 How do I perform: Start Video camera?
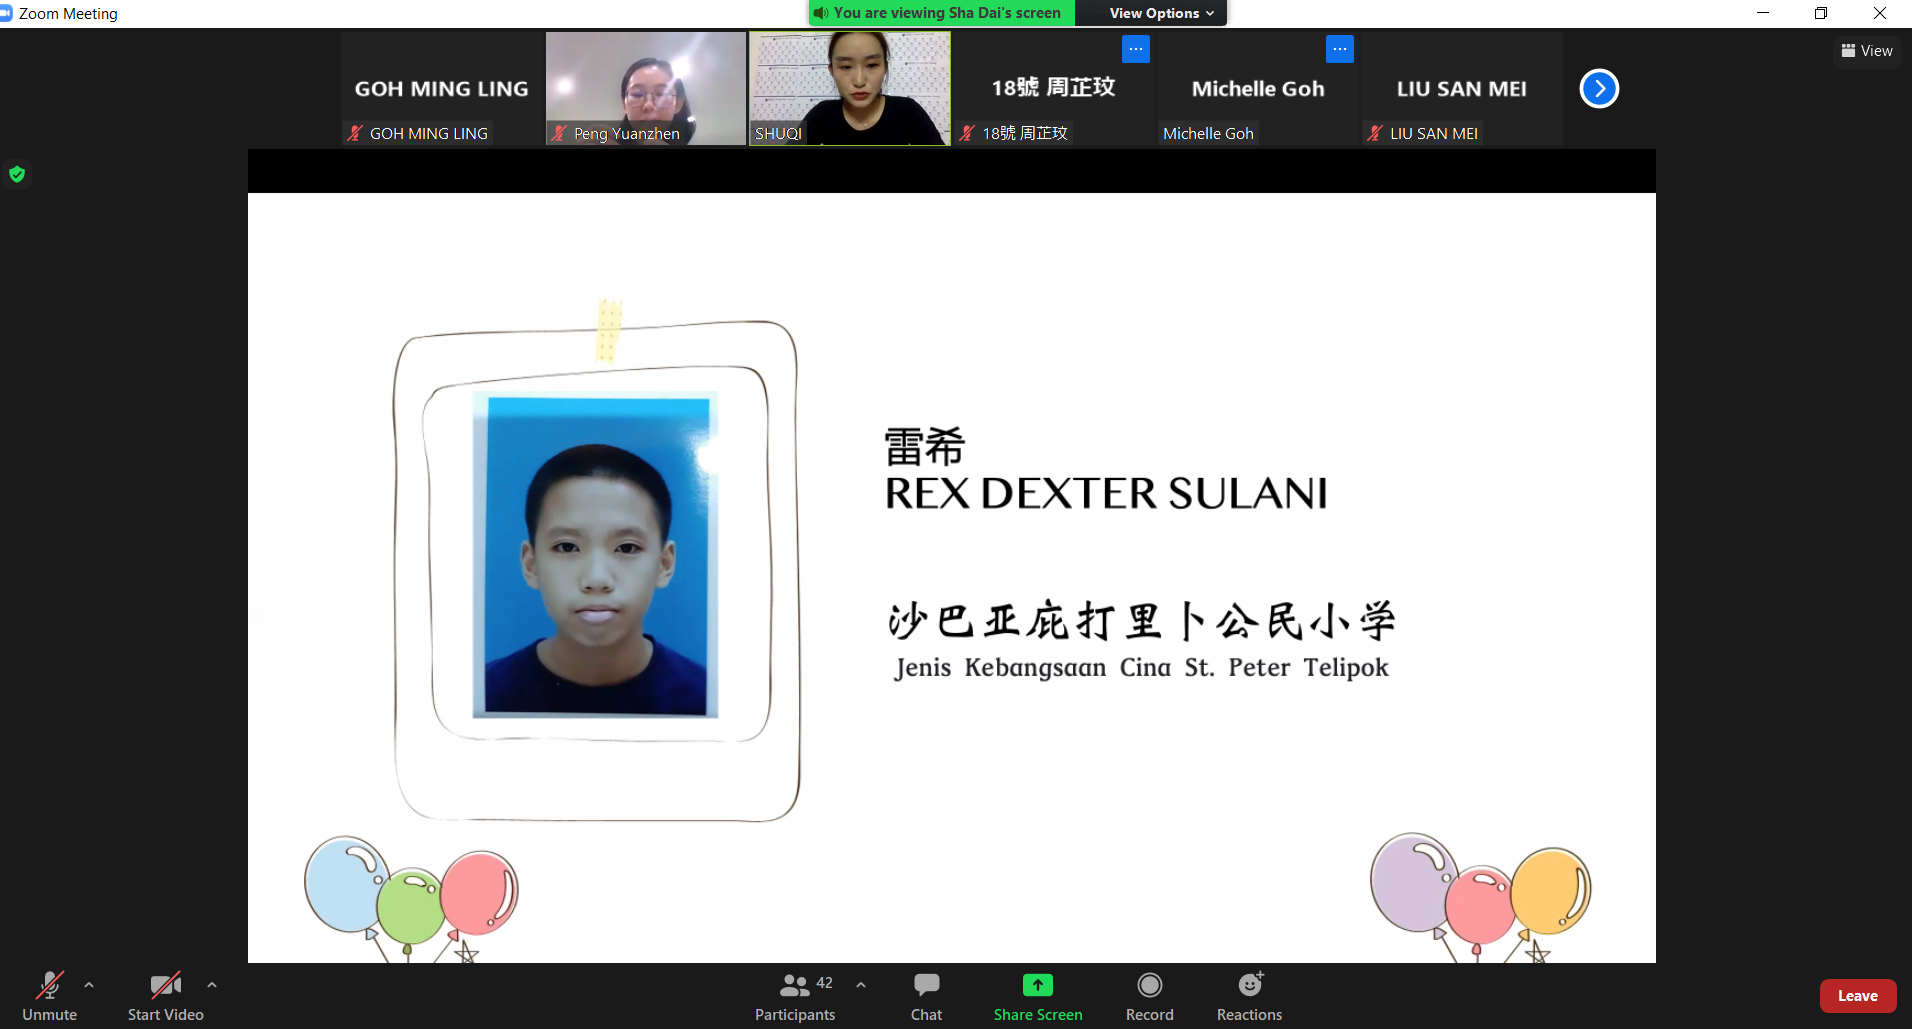coord(166,996)
